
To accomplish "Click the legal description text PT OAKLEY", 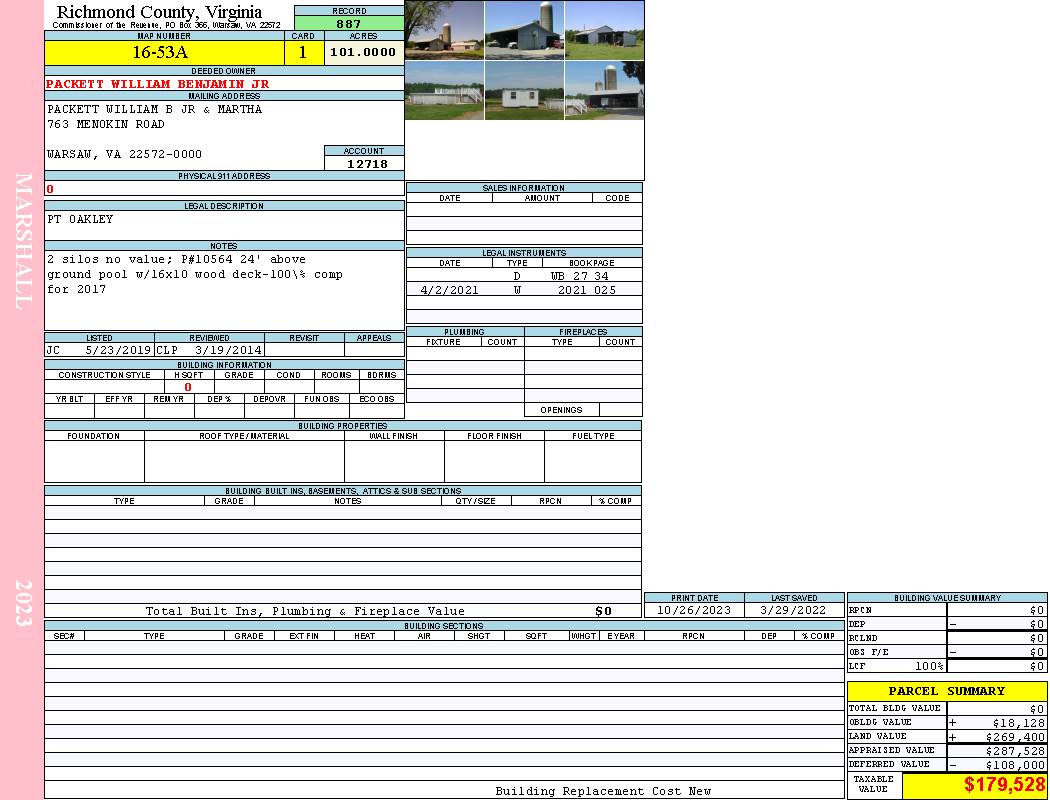I will coord(81,219).
